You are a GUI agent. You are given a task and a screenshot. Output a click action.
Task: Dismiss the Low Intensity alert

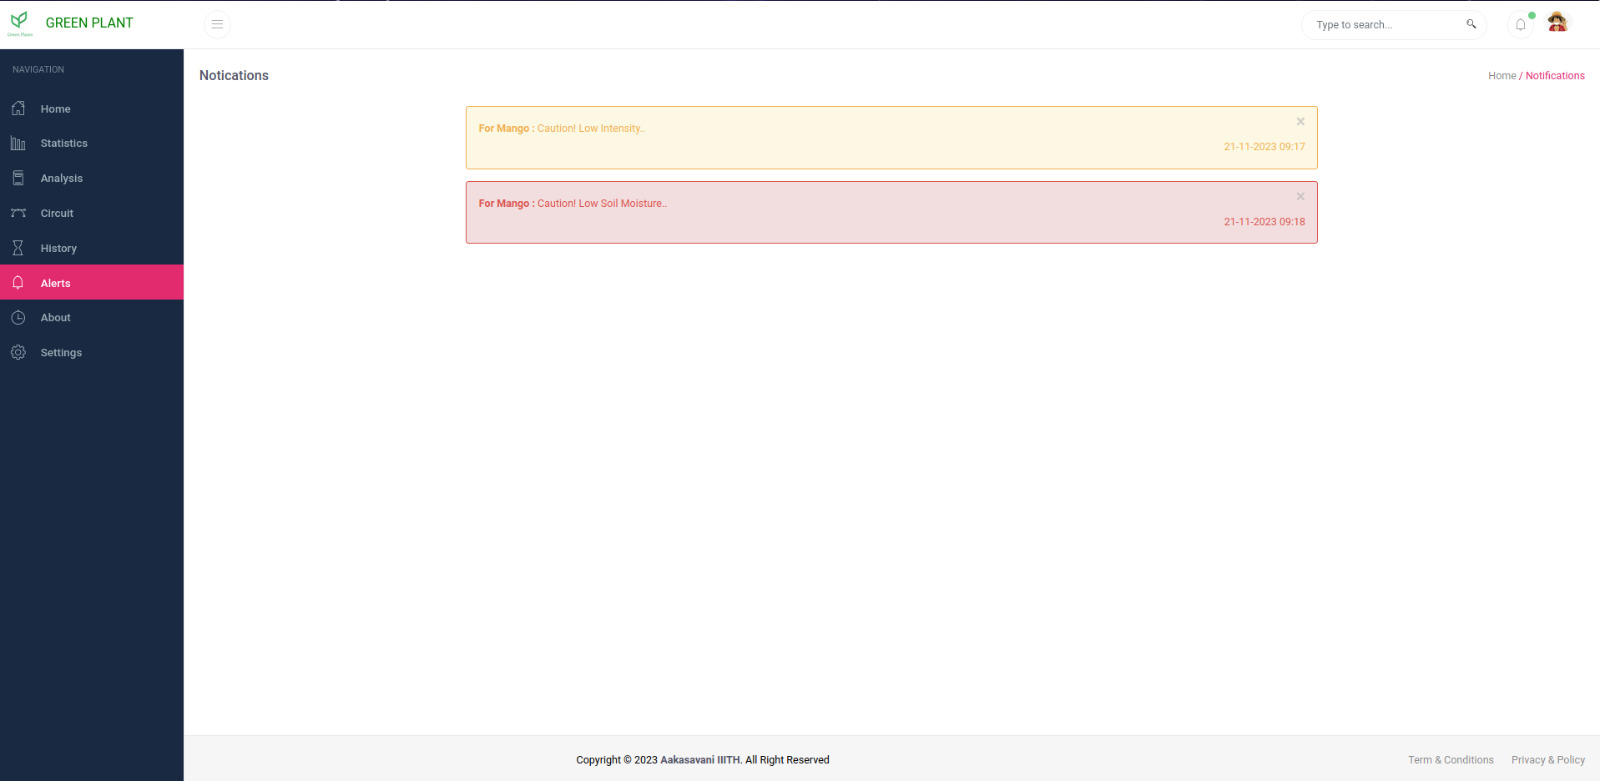pos(1300,121)
